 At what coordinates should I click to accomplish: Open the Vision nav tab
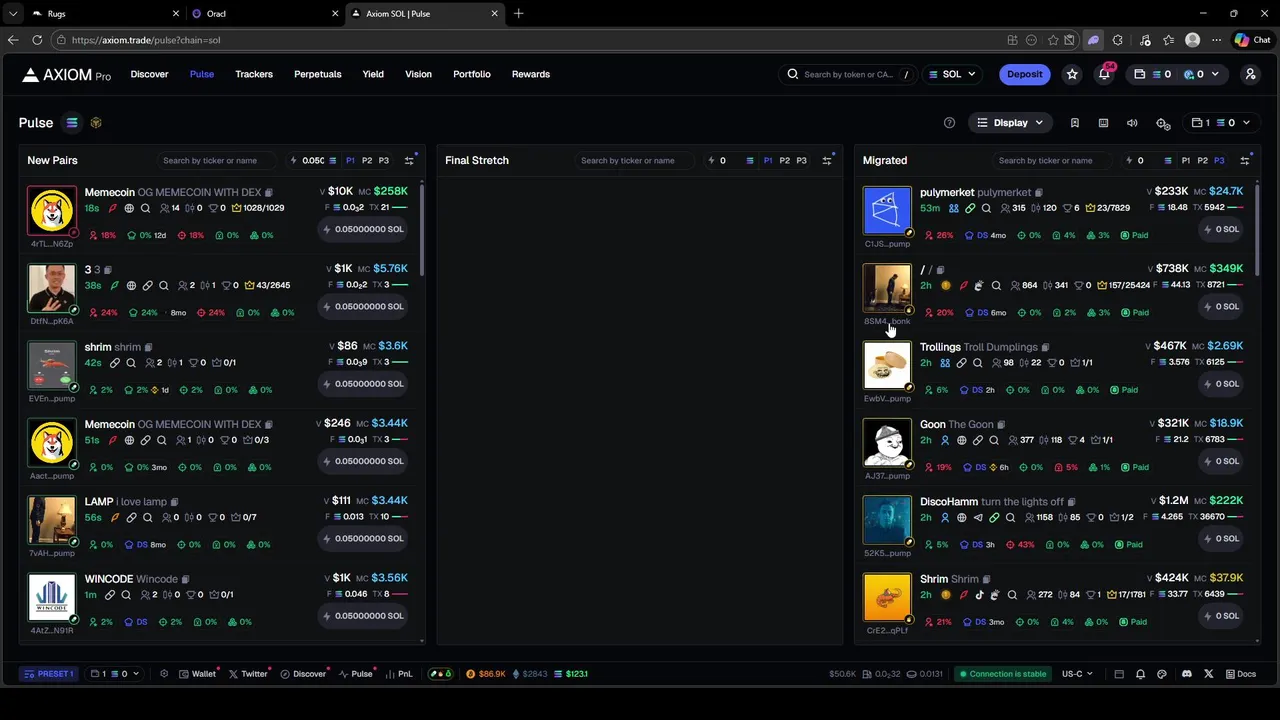click(x=418, y=74)
